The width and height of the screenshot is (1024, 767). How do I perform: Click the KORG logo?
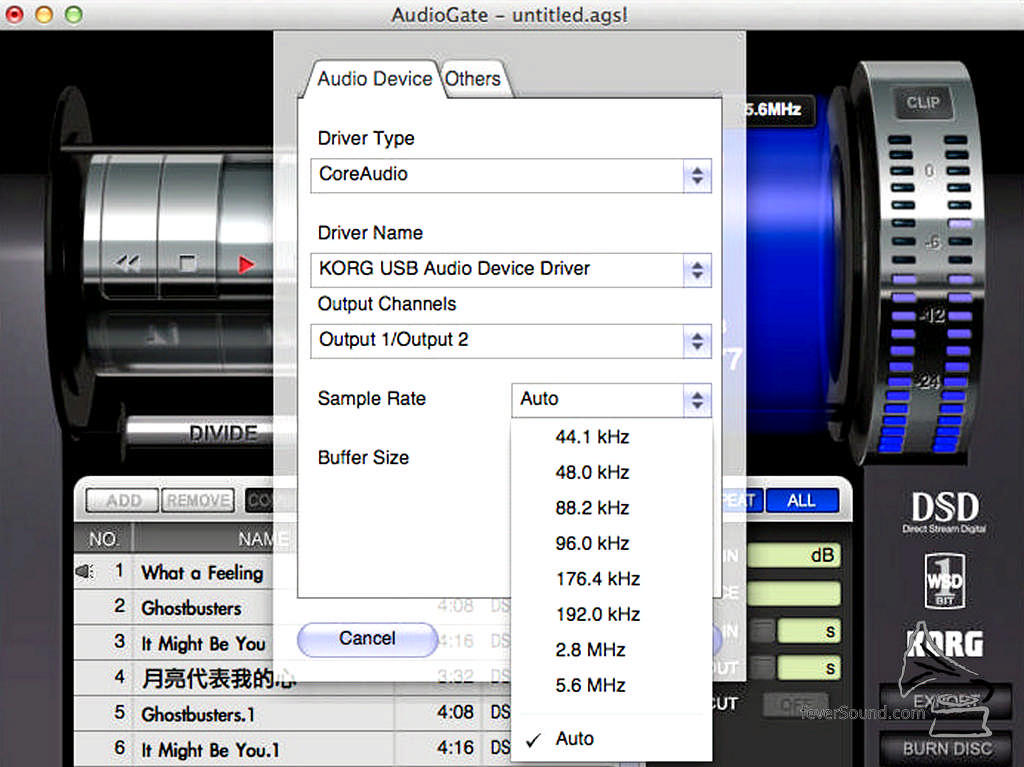point(945,644)
